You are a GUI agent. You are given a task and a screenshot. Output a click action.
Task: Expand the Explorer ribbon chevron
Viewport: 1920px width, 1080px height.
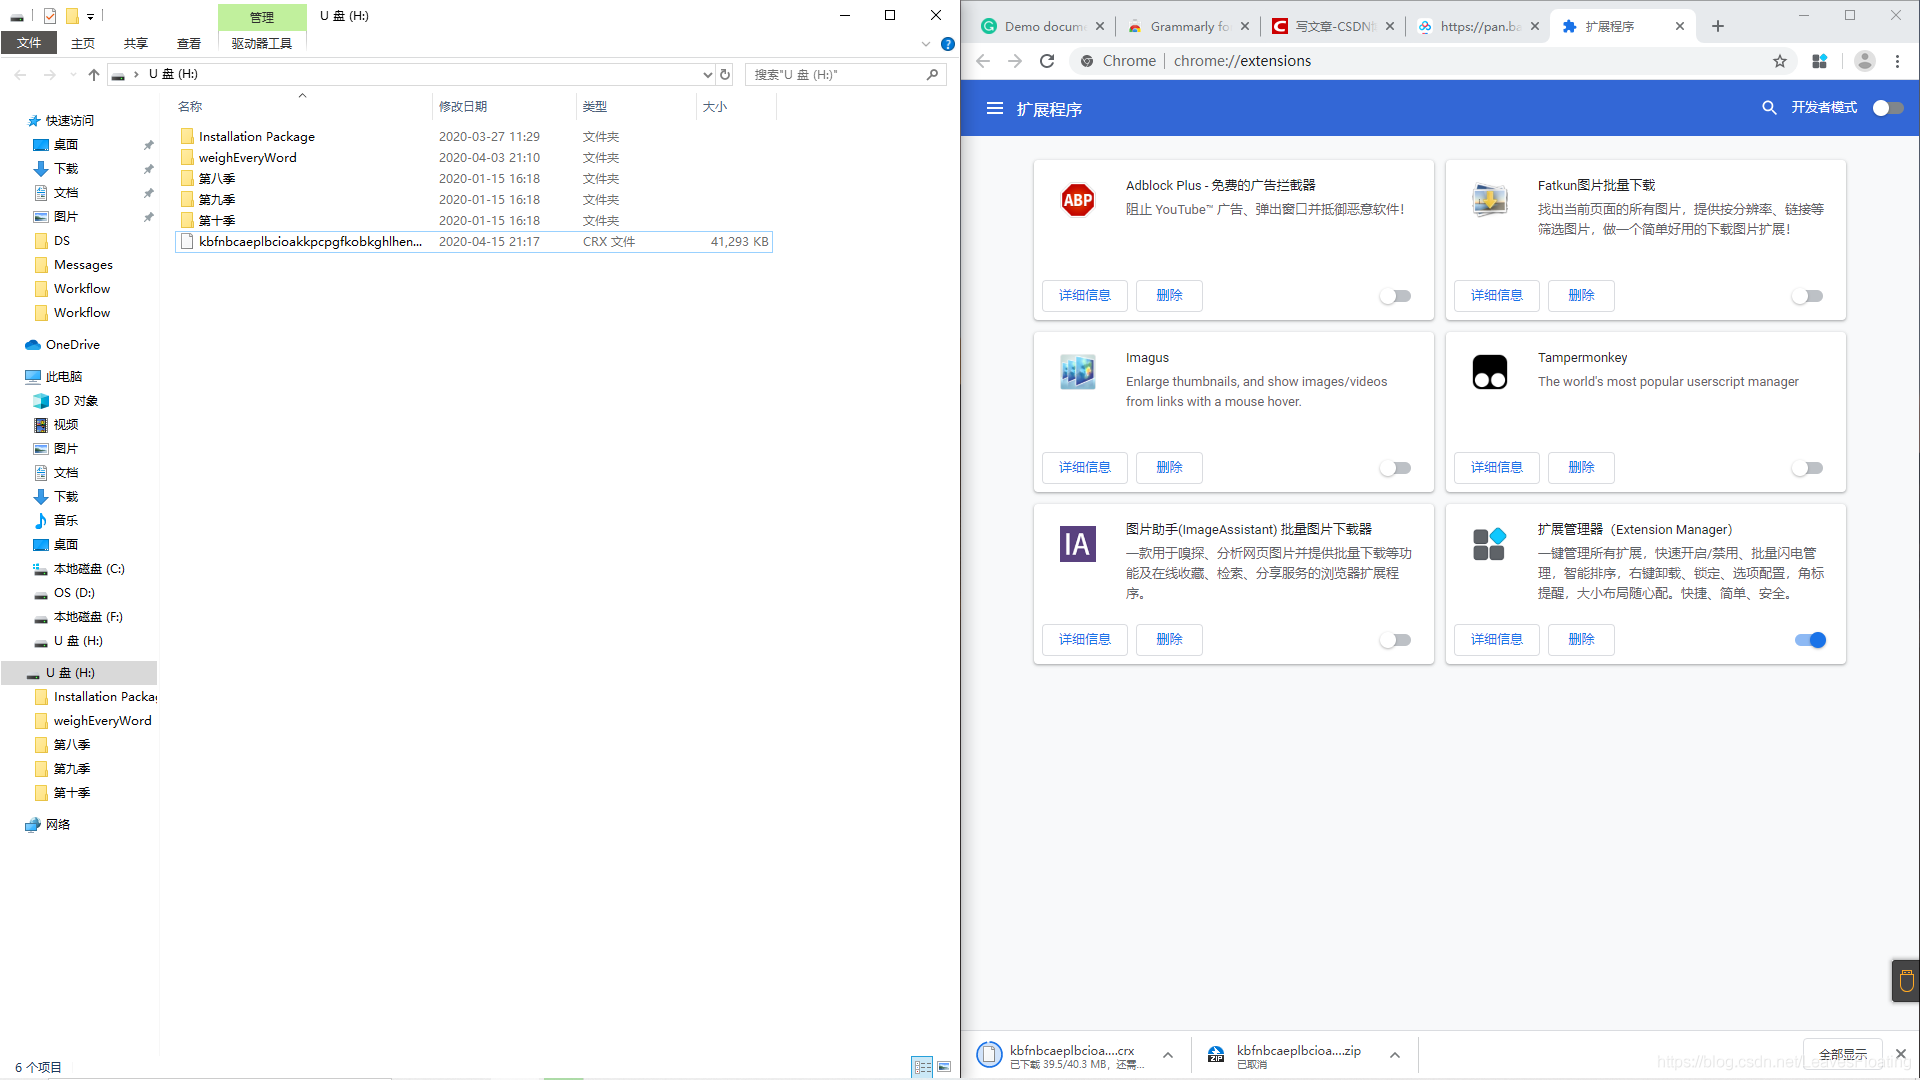(x=925, y=44)
